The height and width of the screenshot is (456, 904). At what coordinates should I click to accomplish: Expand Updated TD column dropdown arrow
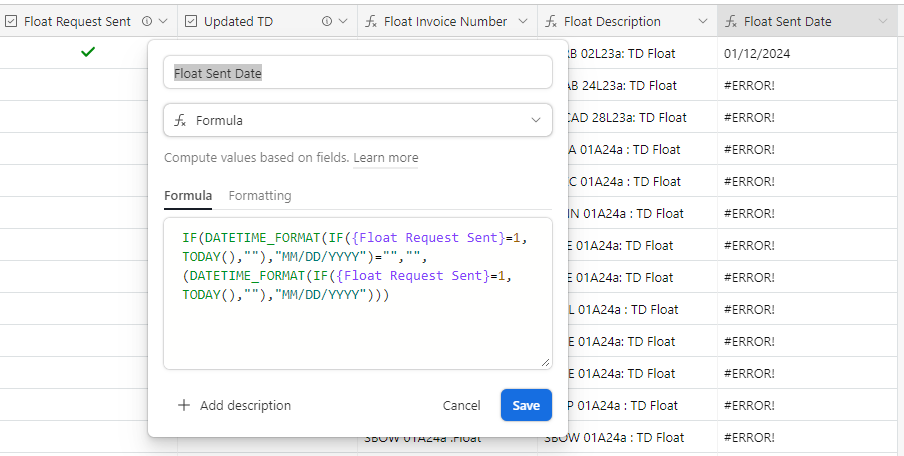tap(343, 21)
